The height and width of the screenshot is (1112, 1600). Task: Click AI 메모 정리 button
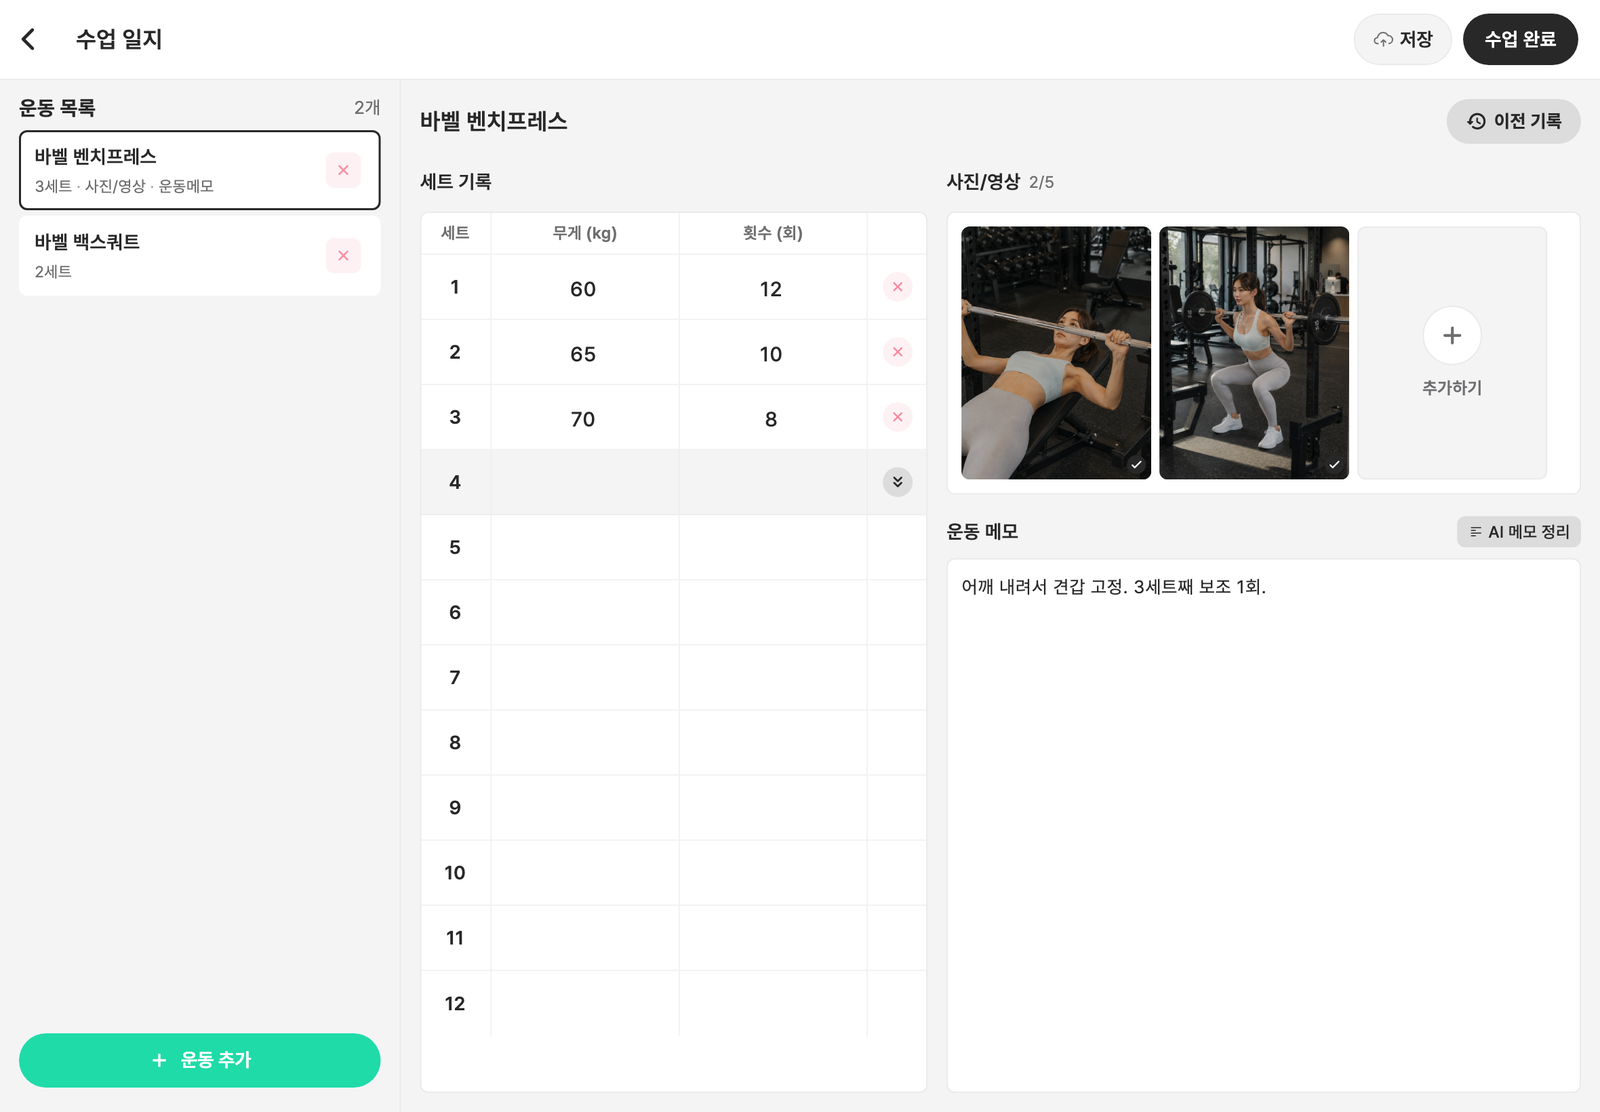click(1518, 532)
